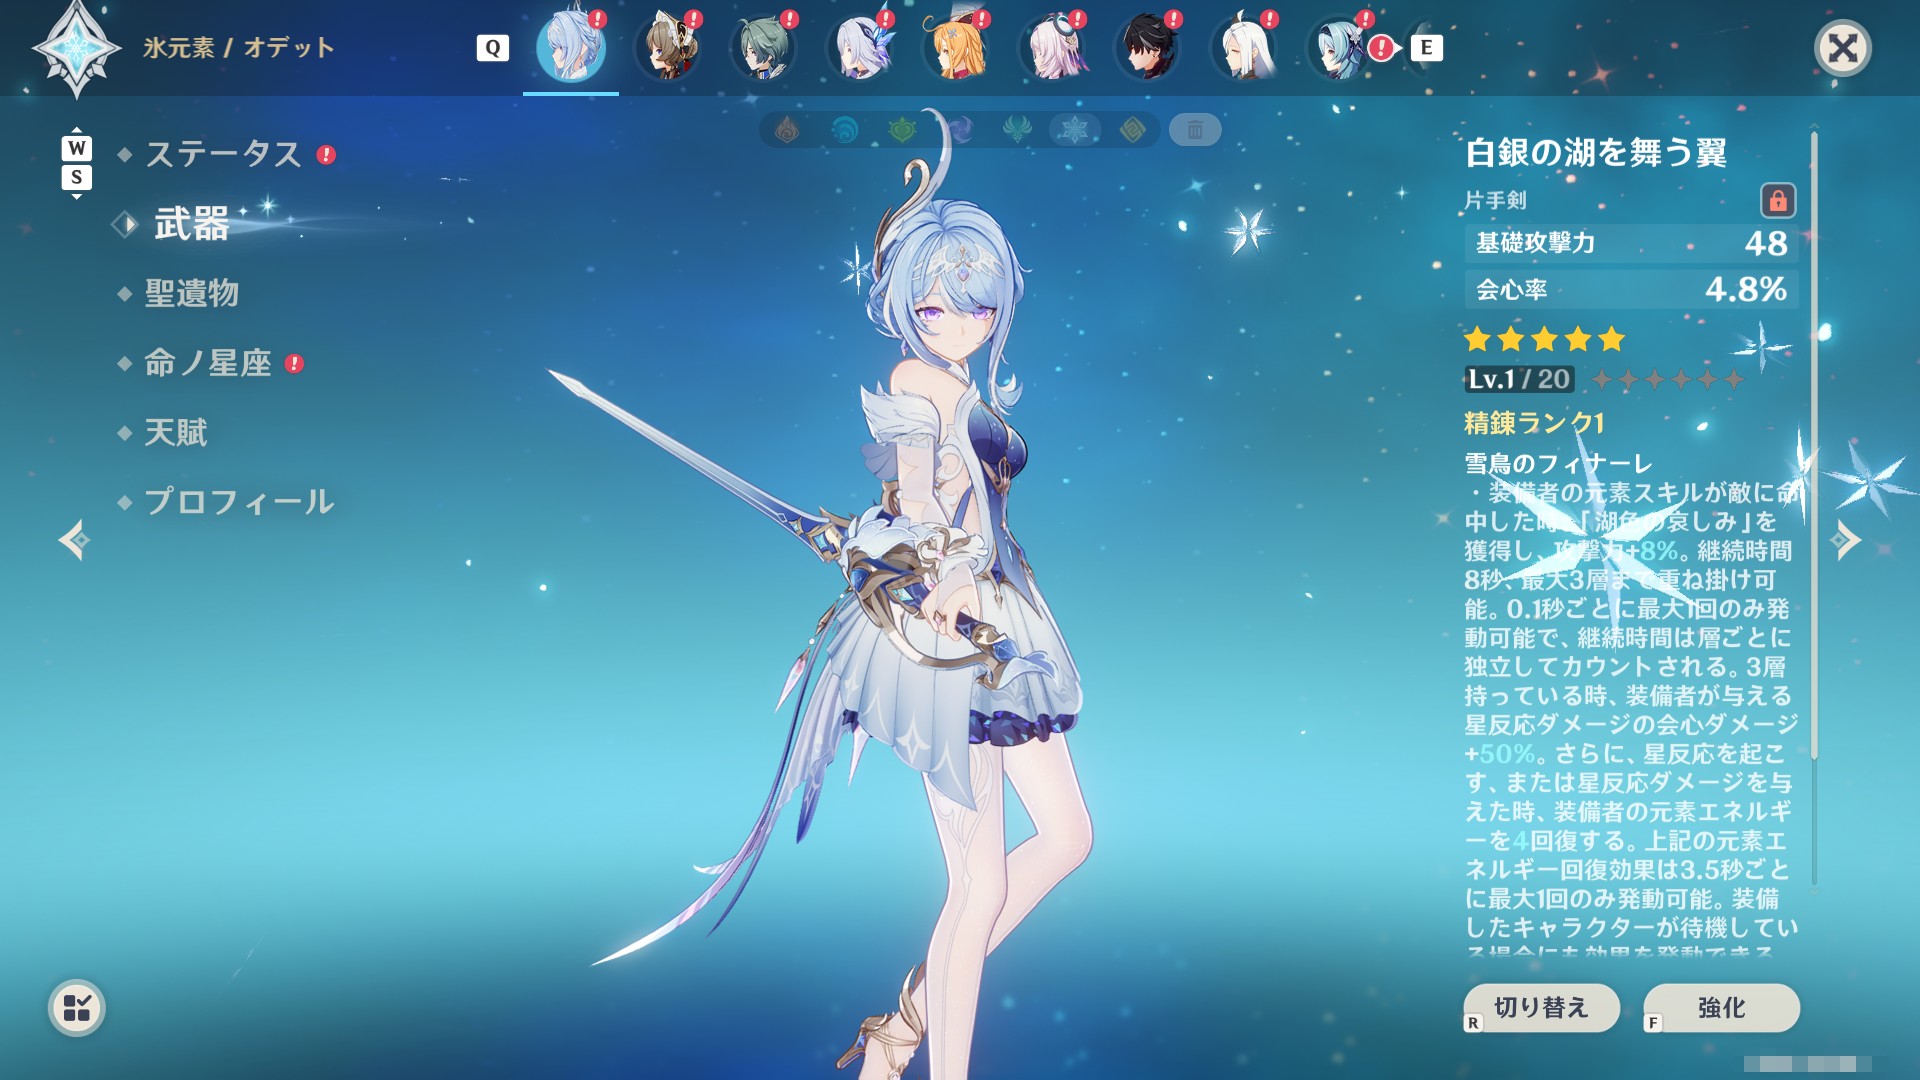Click the 片手剣 weapon type label
The width and height of the screenshot is (1920, 1080).
(1495, 200)
